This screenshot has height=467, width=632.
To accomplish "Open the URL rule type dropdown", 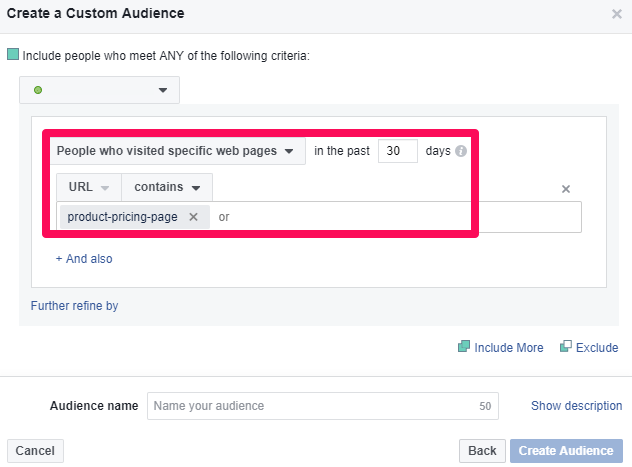I will [x=89, y=187].
